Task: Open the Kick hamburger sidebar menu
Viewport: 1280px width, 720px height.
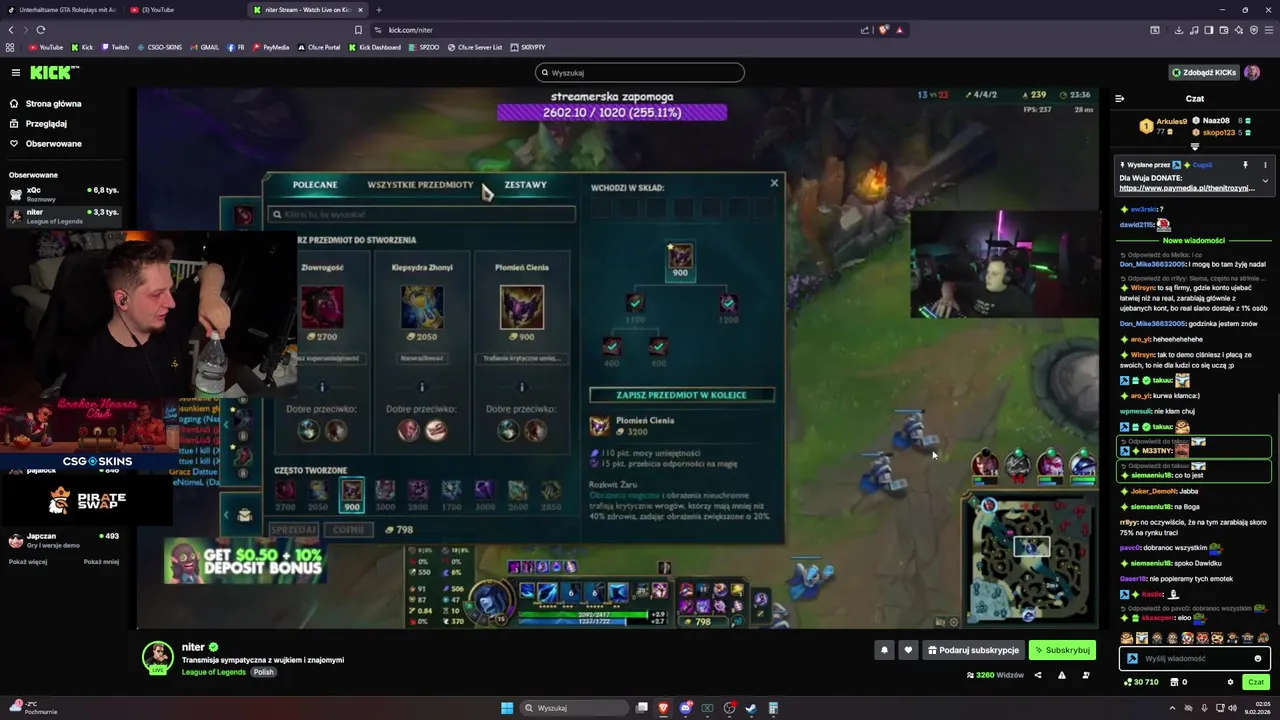Action: pos(15,72)
